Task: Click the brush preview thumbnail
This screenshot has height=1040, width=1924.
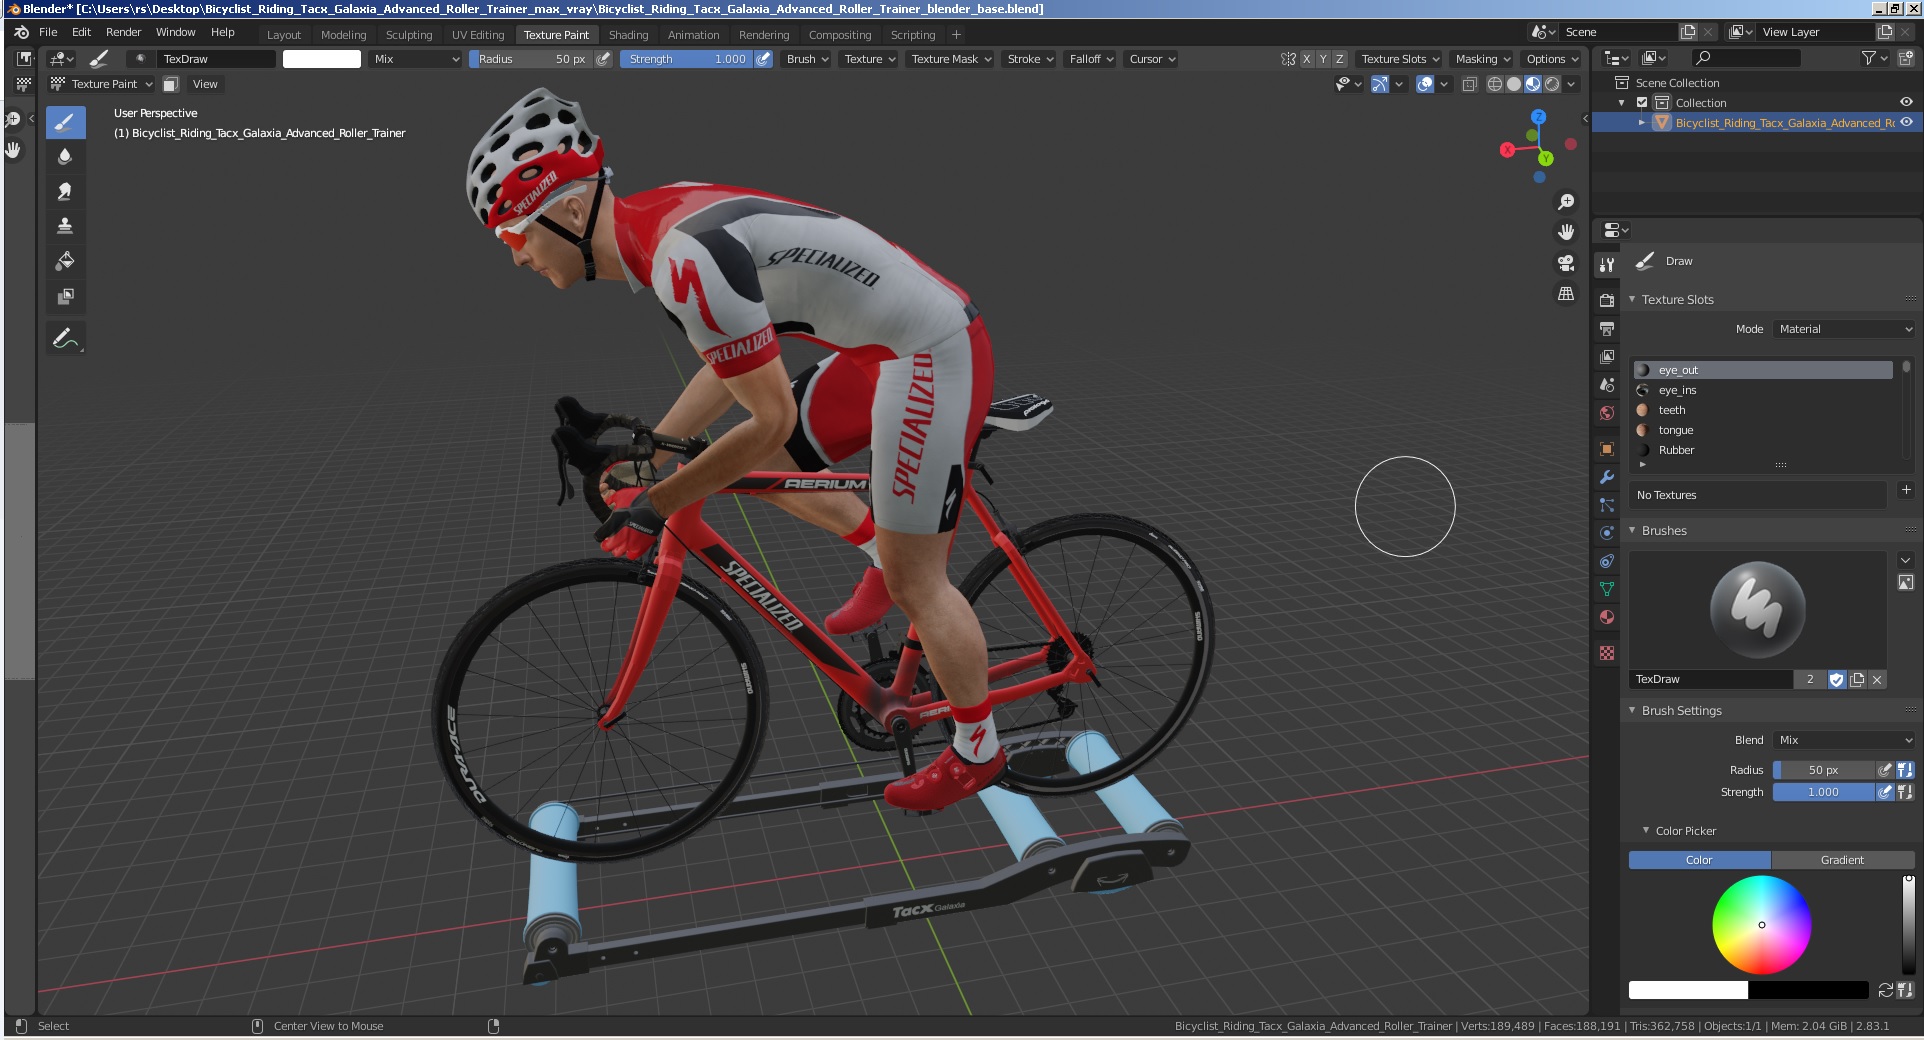Action: [x=1758, y=610]
